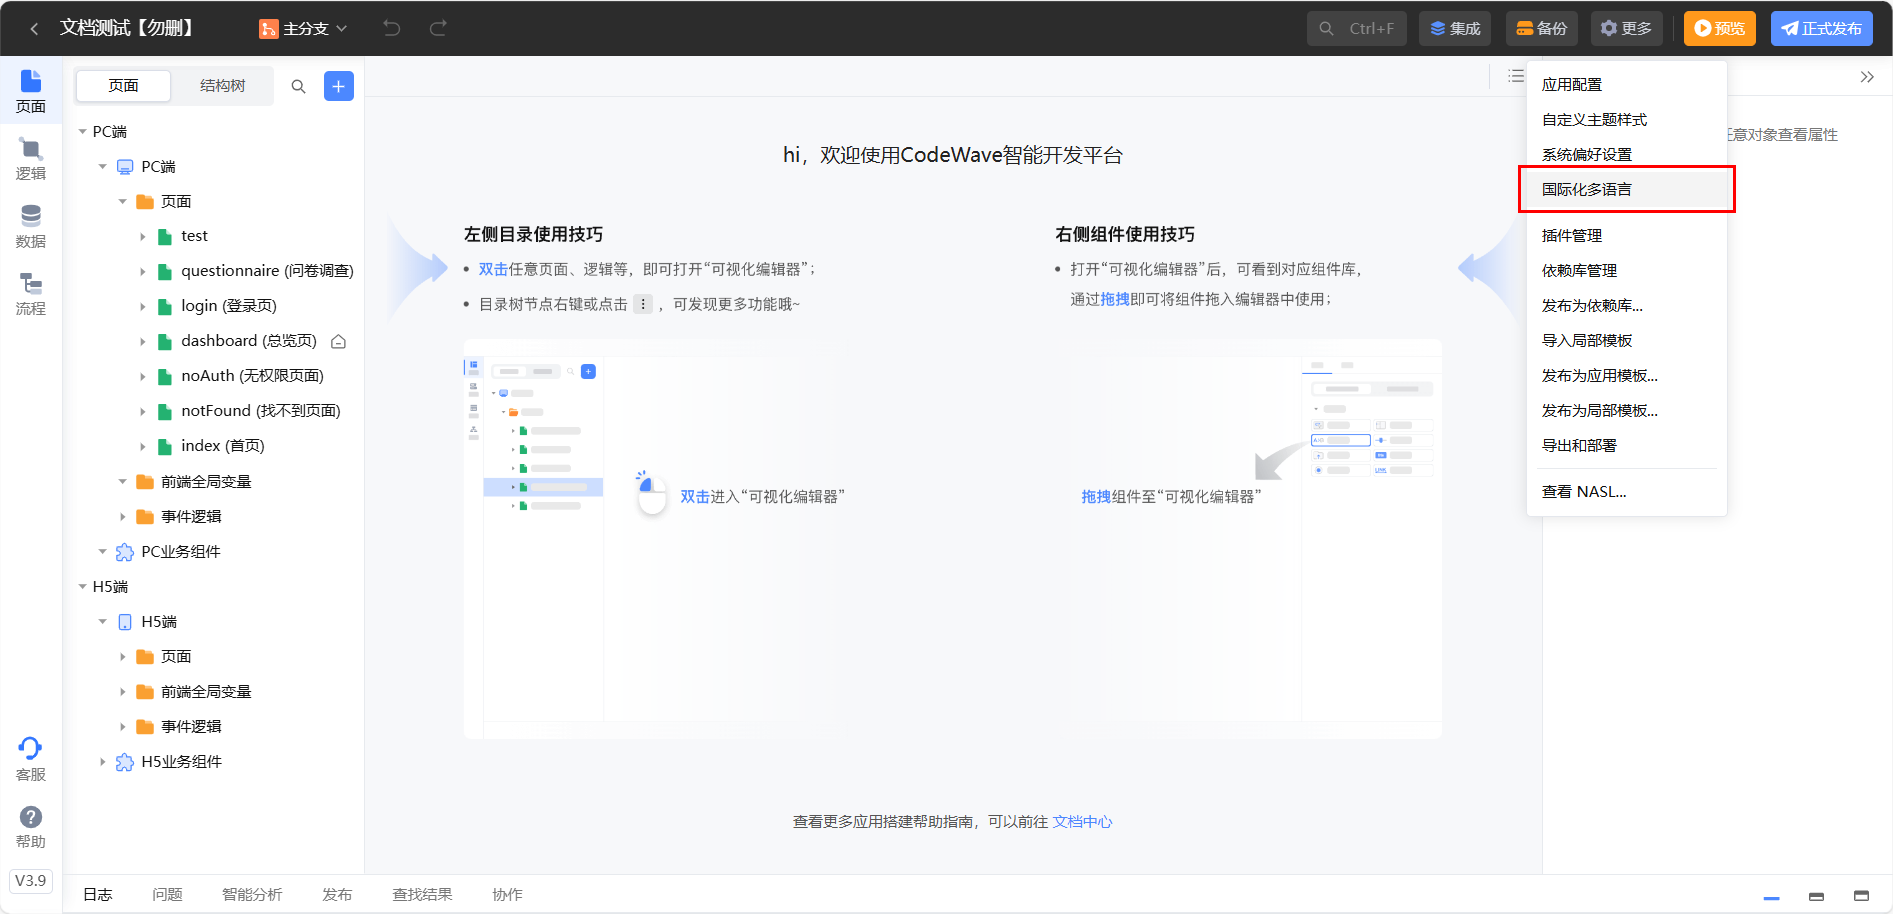Click the three-dot icon in the tips text

pos(643,304)
